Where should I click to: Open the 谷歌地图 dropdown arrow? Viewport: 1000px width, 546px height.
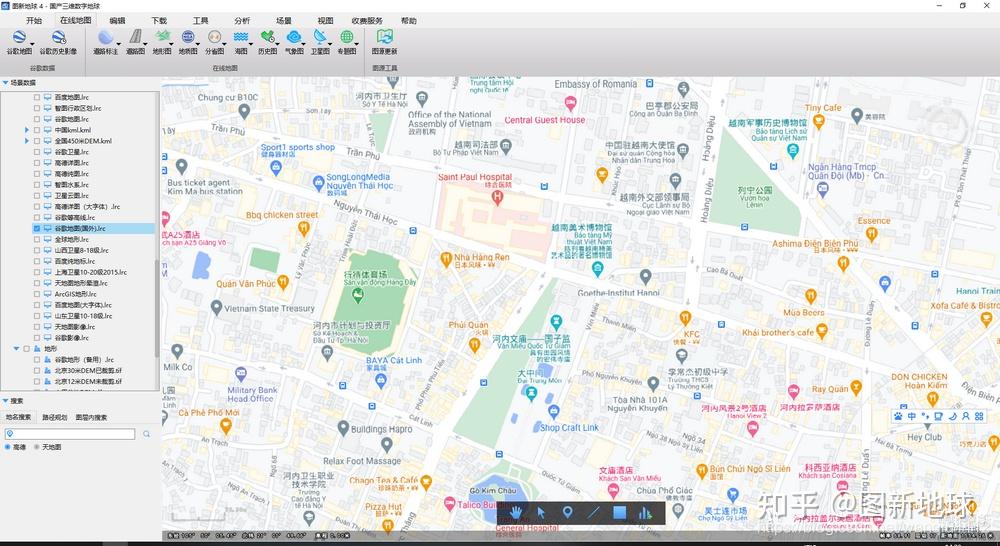pyautogui.click(x=32, y=44)
